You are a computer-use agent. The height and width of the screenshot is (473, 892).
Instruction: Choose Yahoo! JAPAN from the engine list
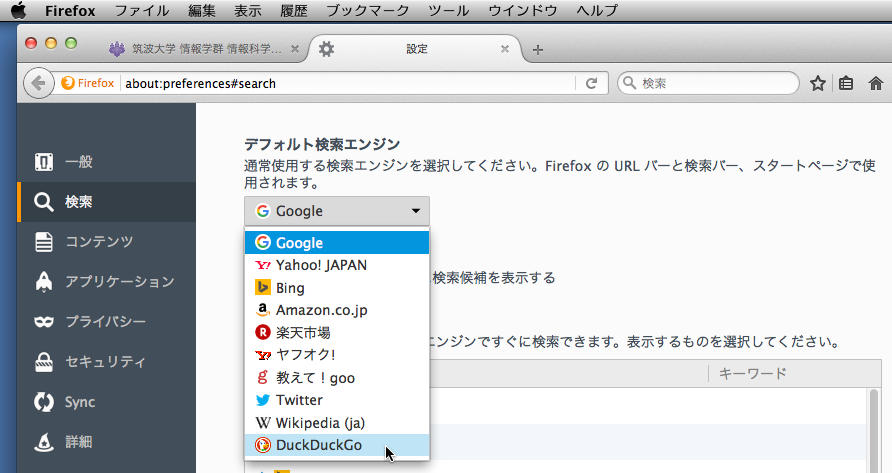click(x=337, y=265)
